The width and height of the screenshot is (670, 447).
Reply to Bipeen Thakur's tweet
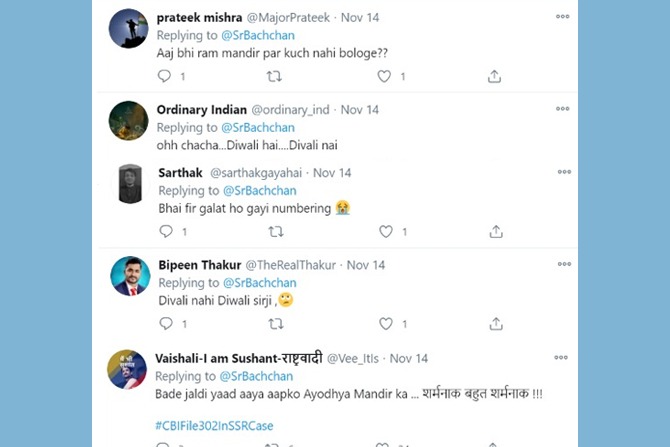165,324
